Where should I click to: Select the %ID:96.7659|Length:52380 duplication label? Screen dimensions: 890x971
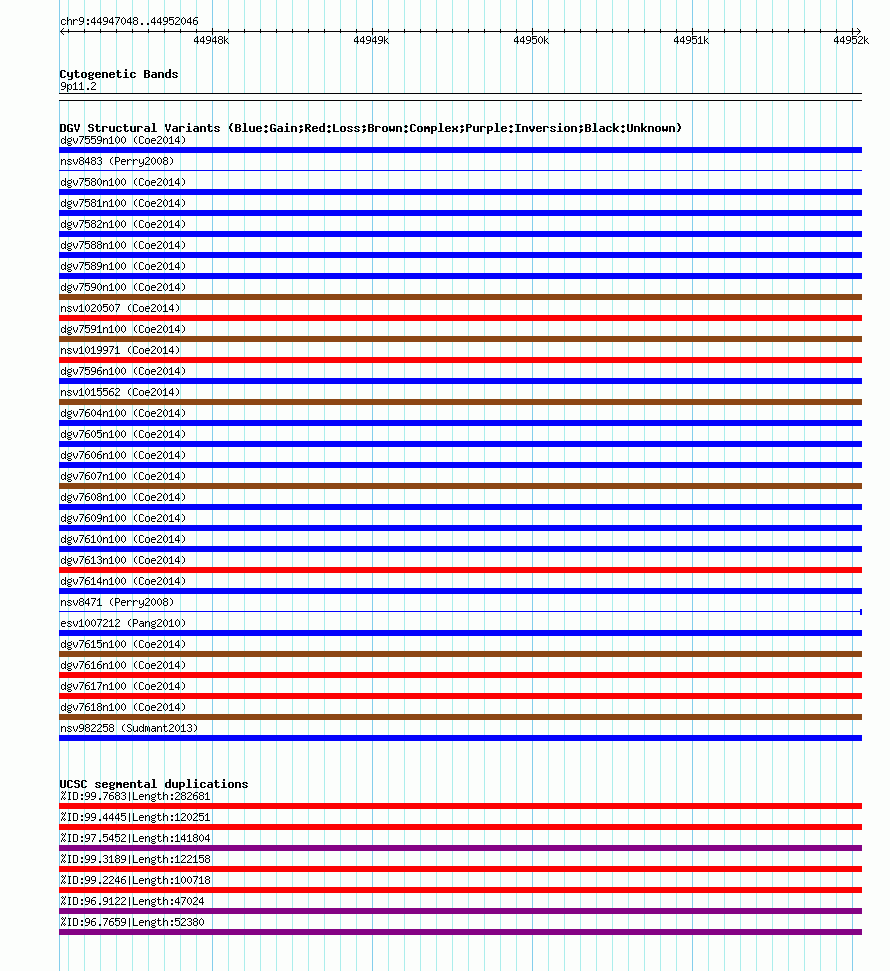pos(132,923)
